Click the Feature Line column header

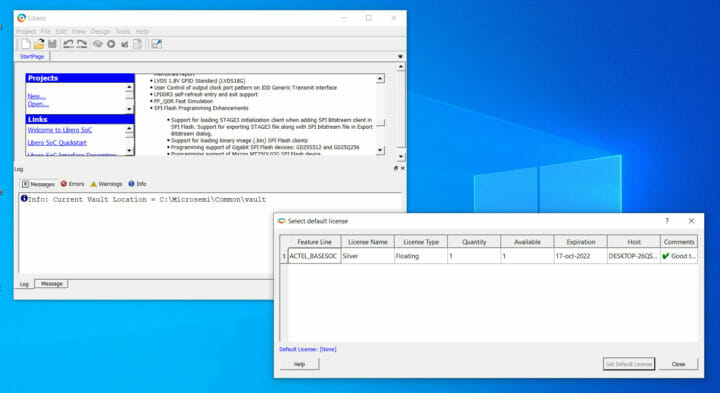click(315, 241)
